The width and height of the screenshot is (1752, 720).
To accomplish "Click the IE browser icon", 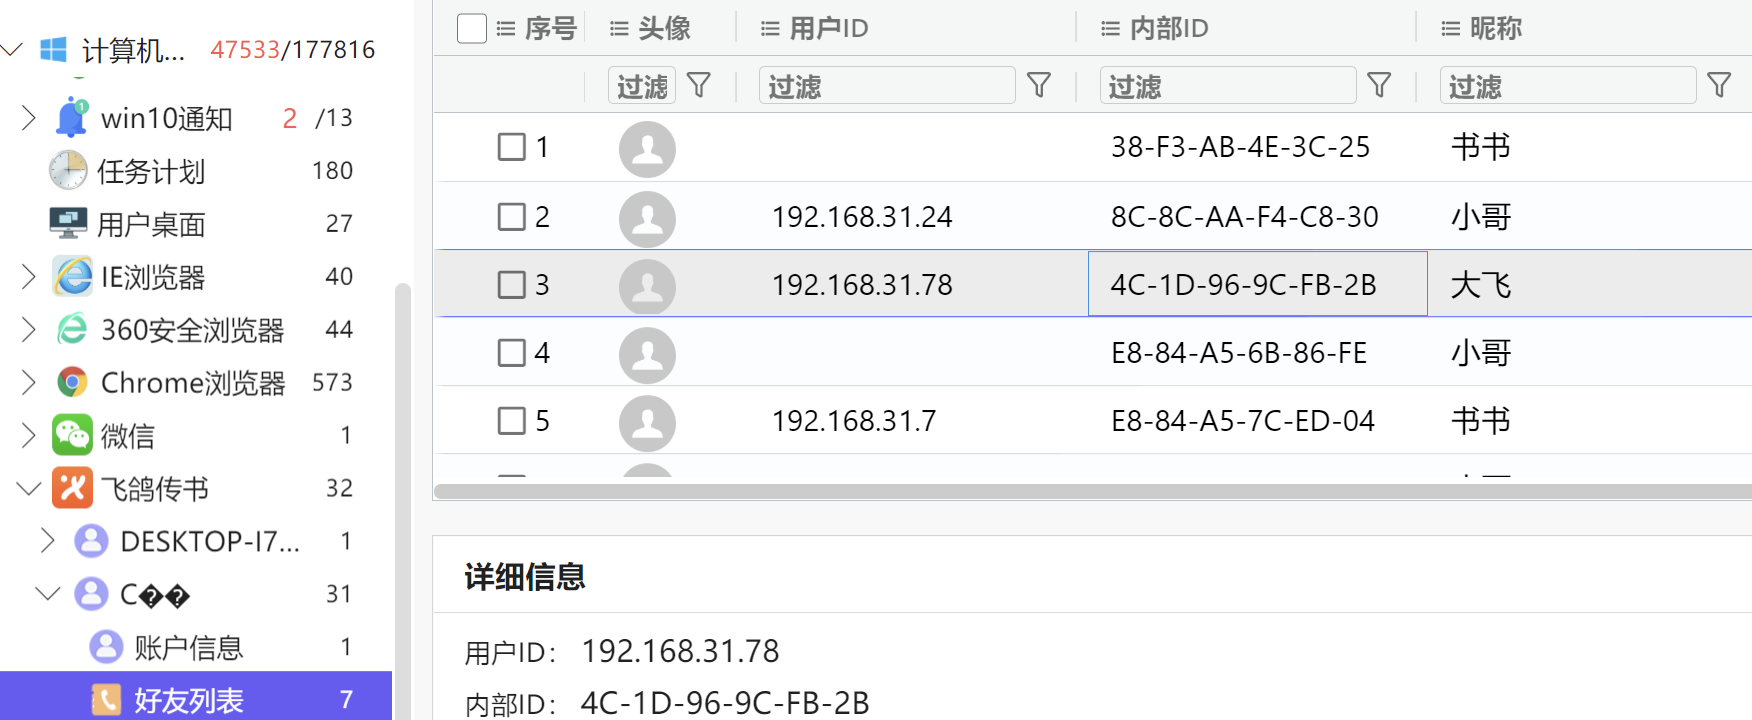I will pos(73,277).
